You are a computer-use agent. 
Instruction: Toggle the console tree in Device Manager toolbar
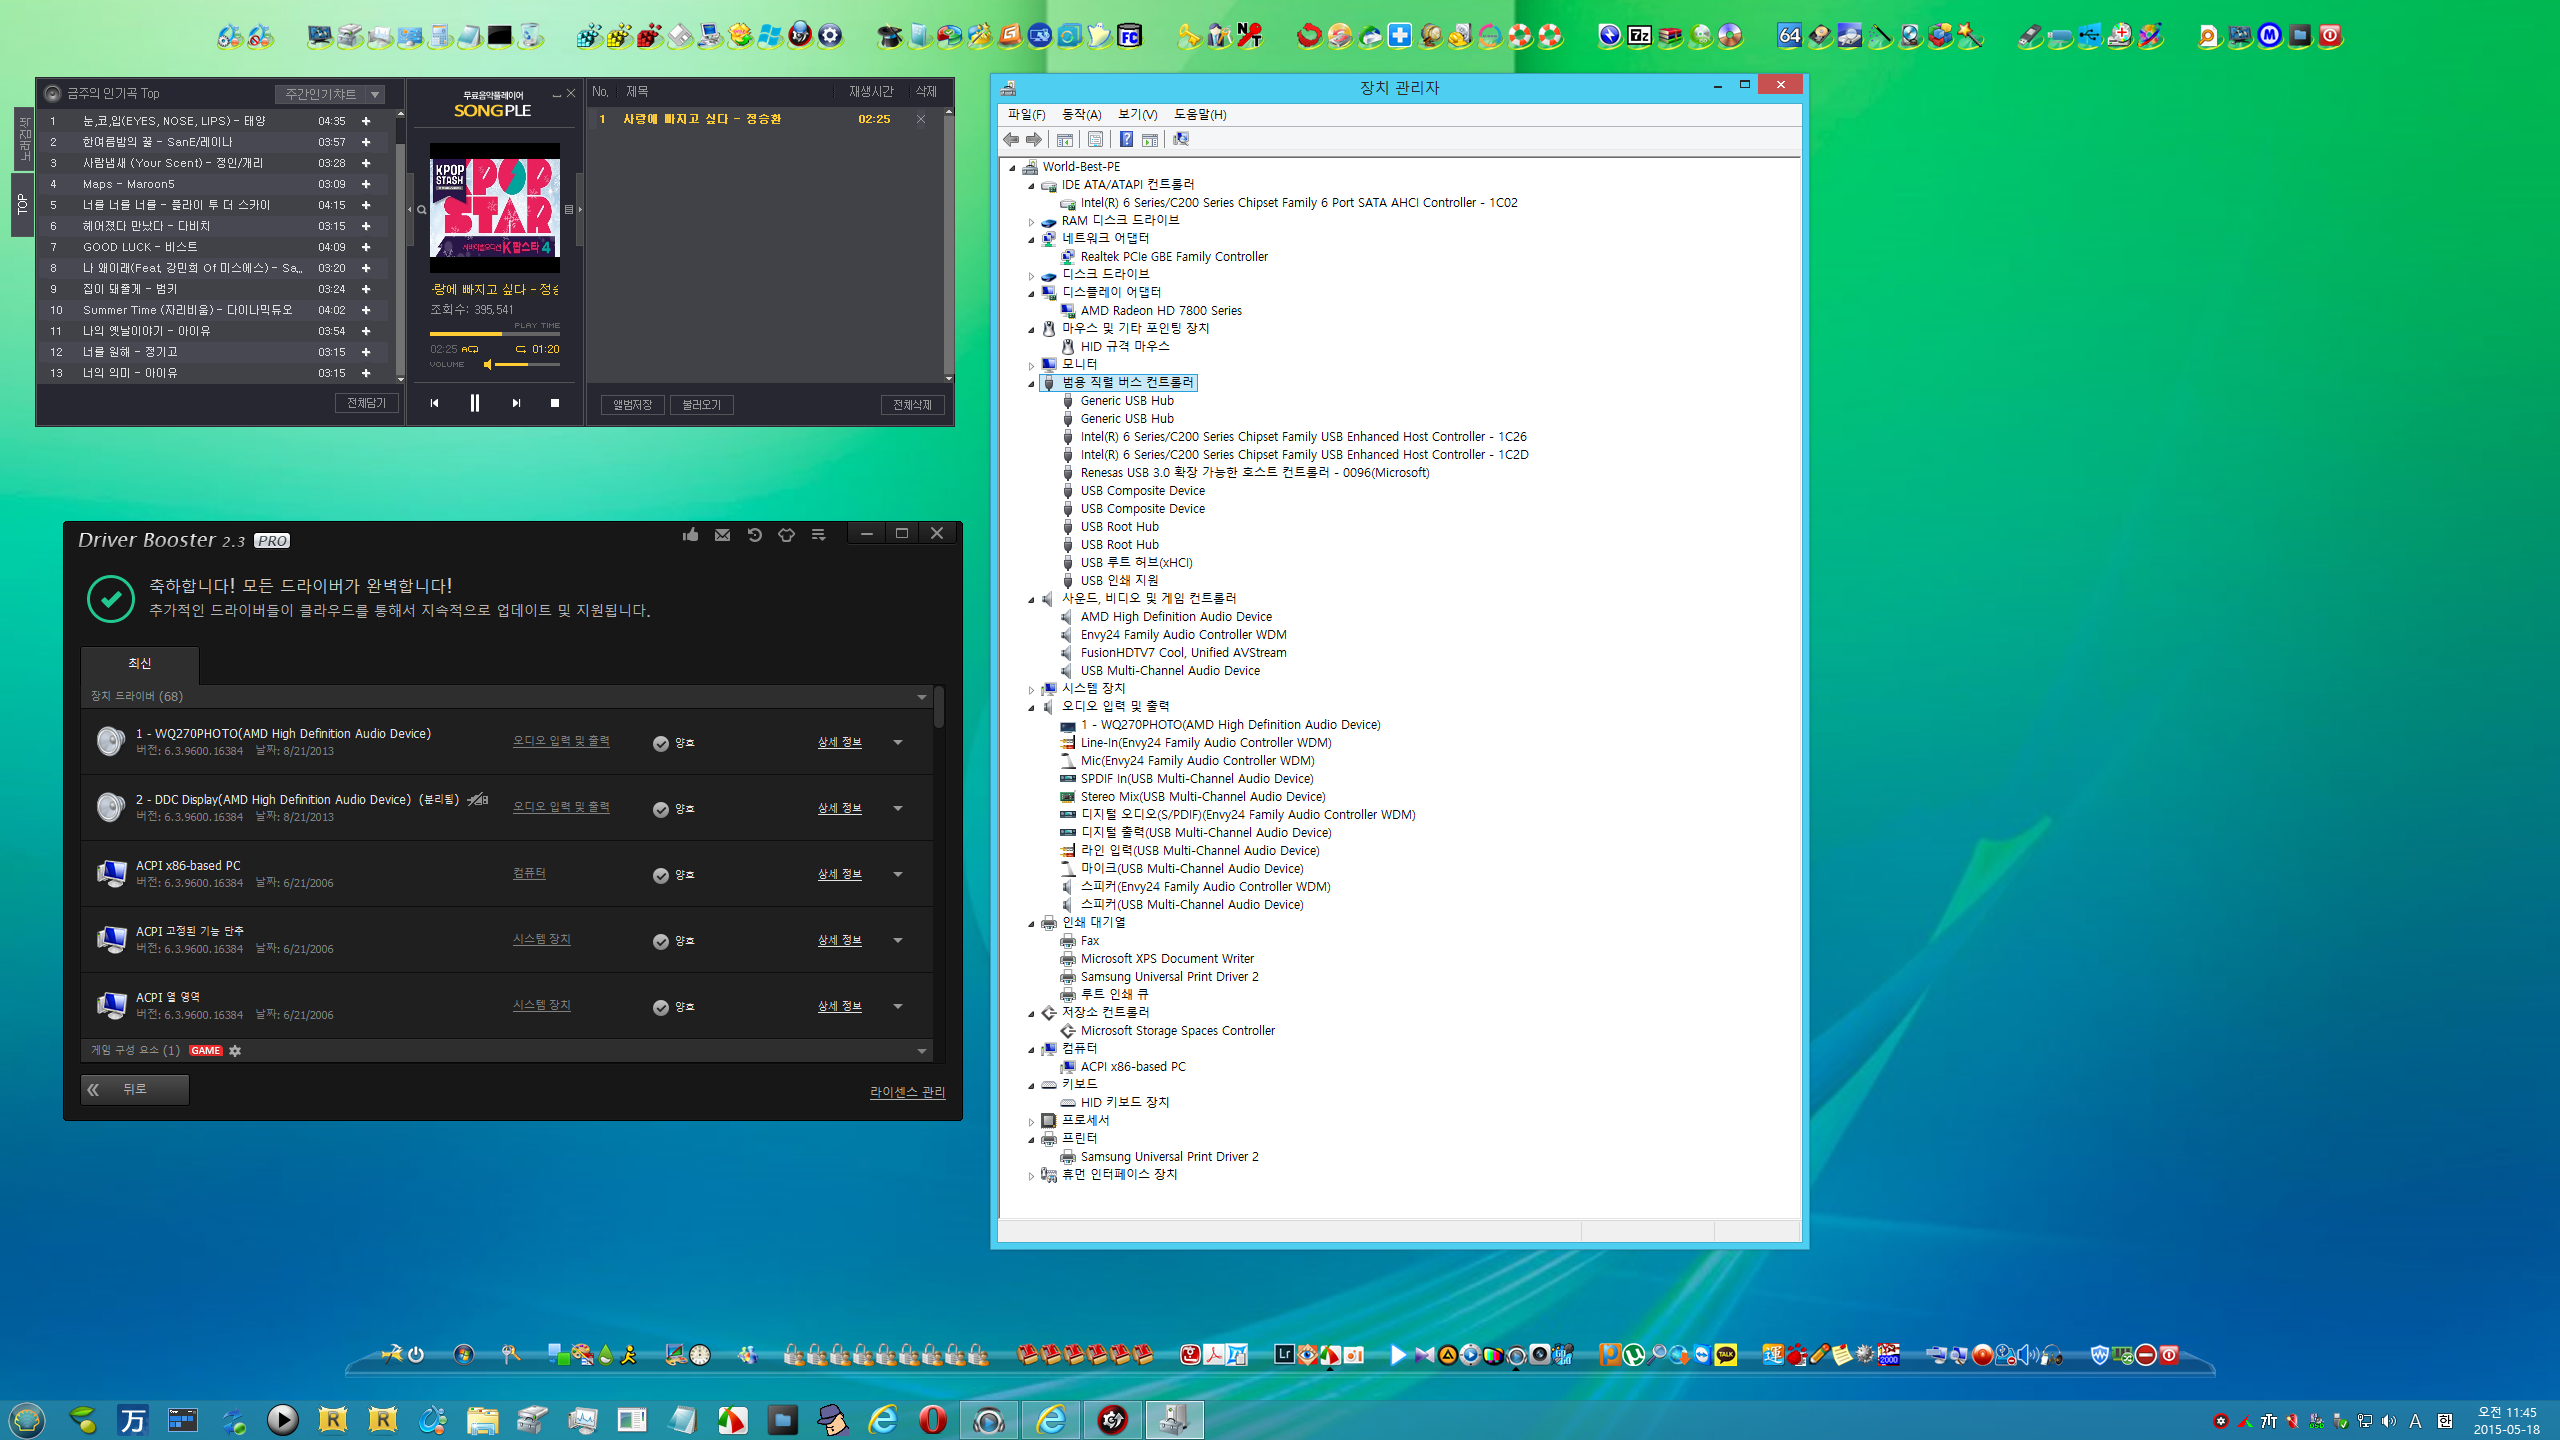[x=1065, y=140]
